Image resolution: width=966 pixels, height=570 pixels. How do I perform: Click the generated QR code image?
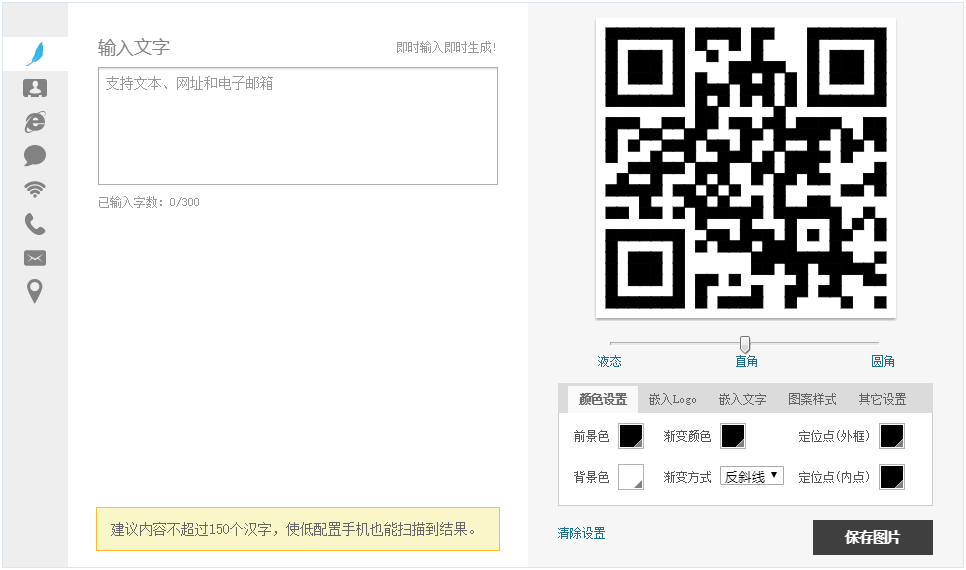click(x=745, y=168)
